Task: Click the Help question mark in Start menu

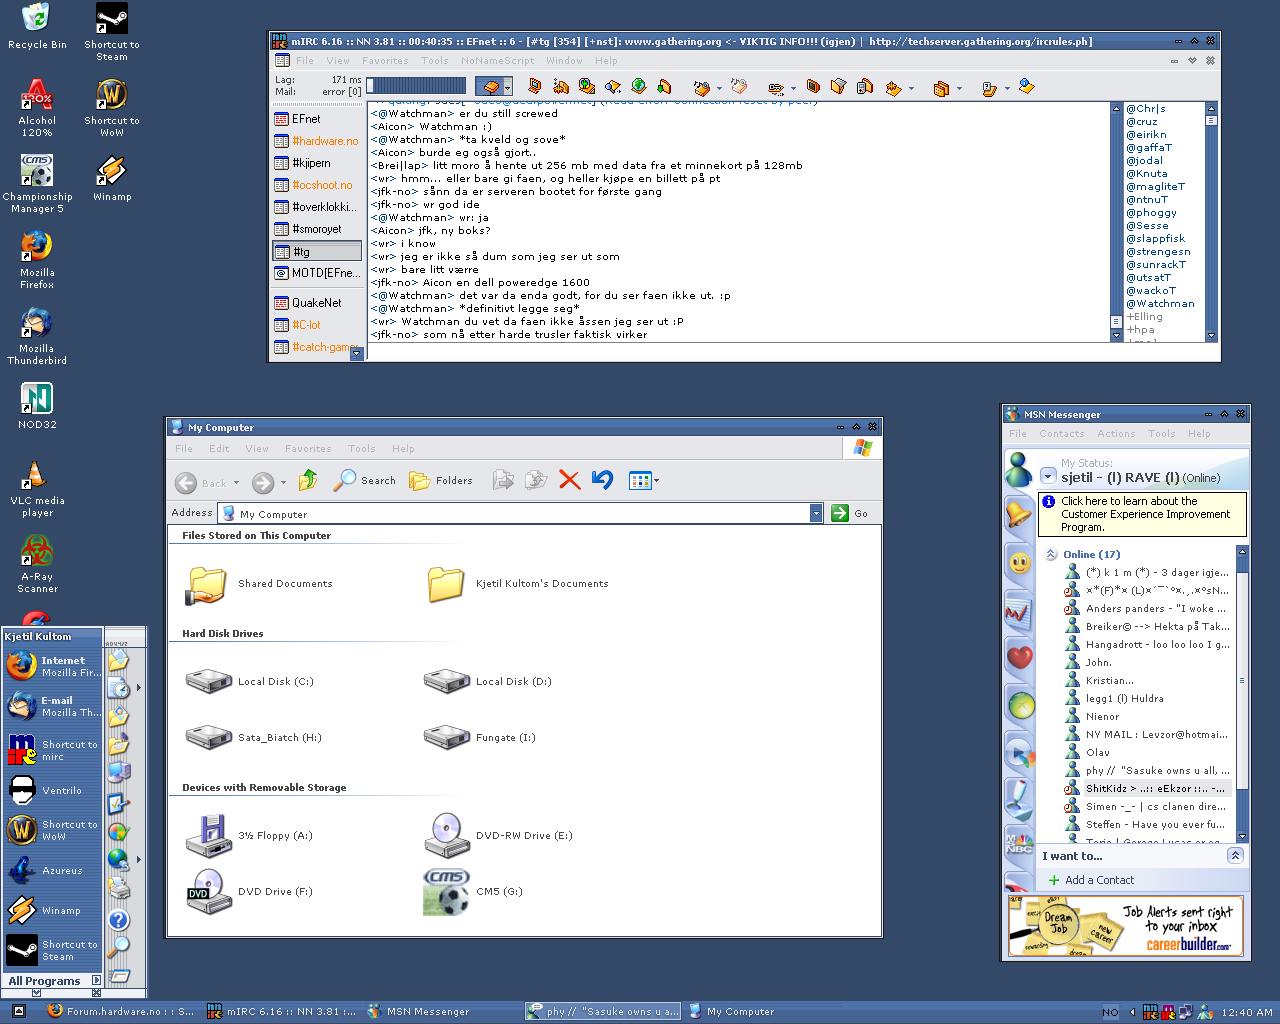Action: pyautogui.click(x=118, y=920)
